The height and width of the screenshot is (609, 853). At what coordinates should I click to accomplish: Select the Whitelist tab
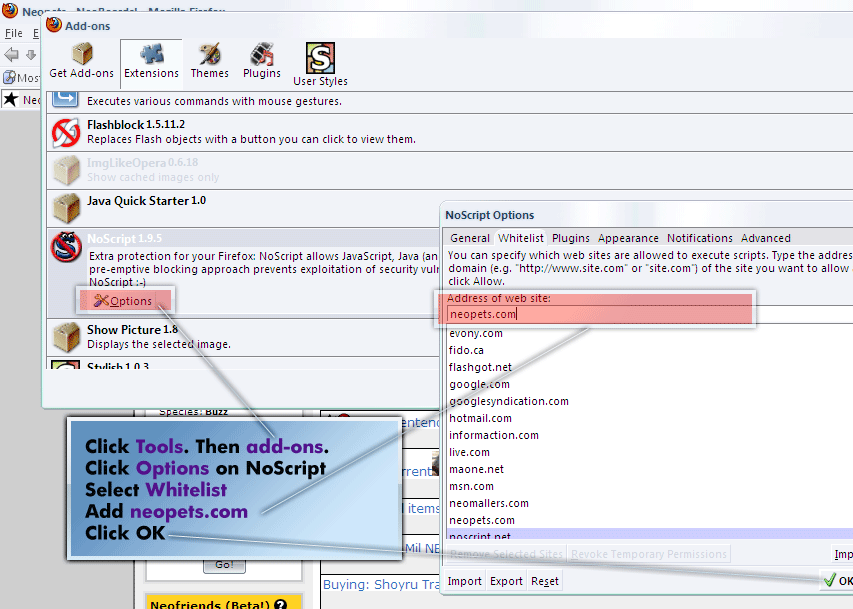pos(521,238)
